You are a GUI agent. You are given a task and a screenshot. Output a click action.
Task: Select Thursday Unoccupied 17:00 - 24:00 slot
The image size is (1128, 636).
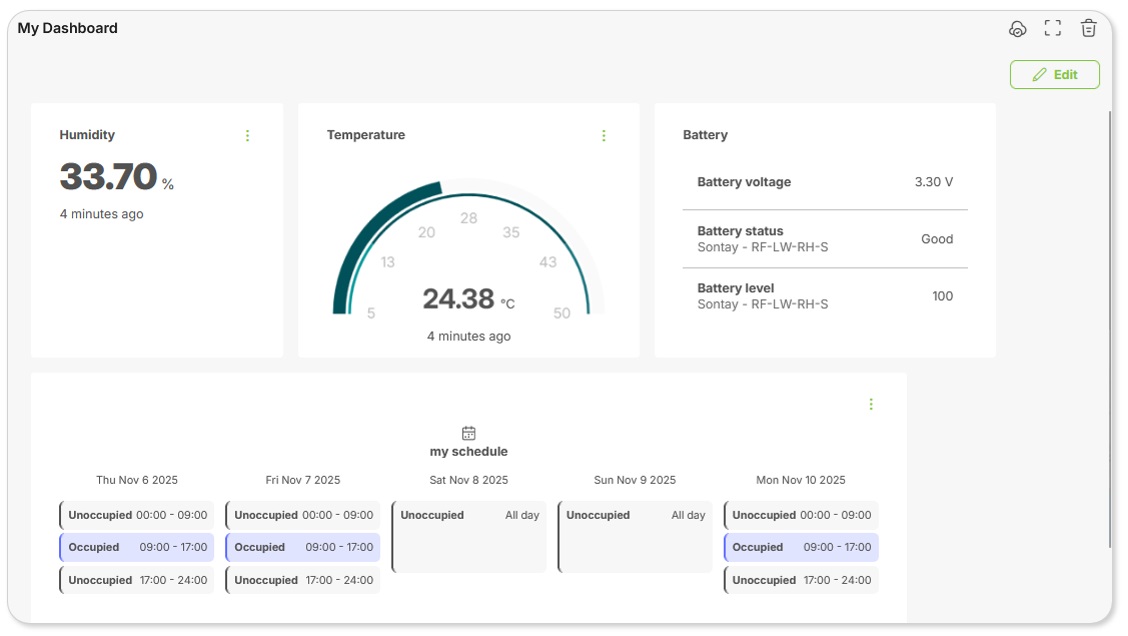(x=137, y=580)
